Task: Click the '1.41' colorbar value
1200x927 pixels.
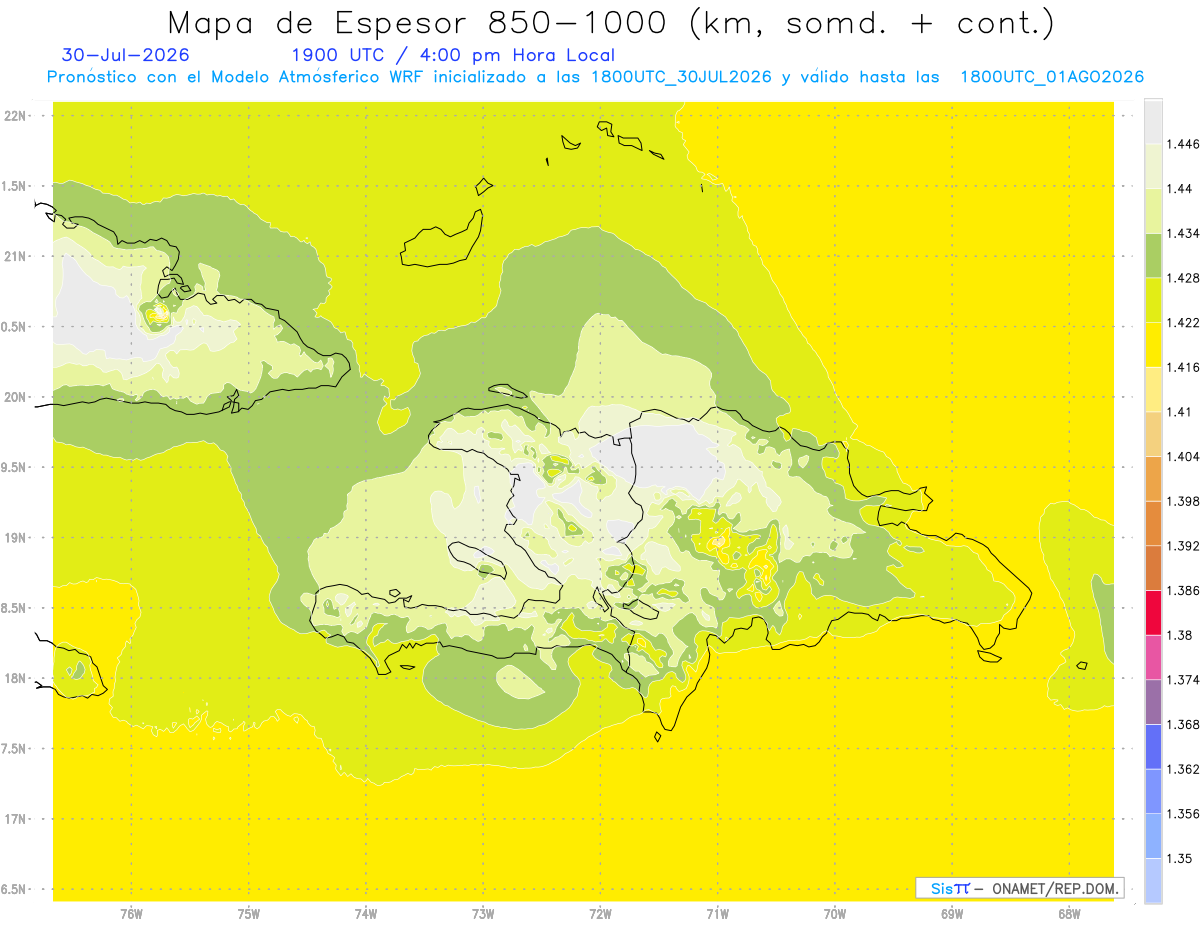Action: pyautogui.click(x=1179, y=412)
